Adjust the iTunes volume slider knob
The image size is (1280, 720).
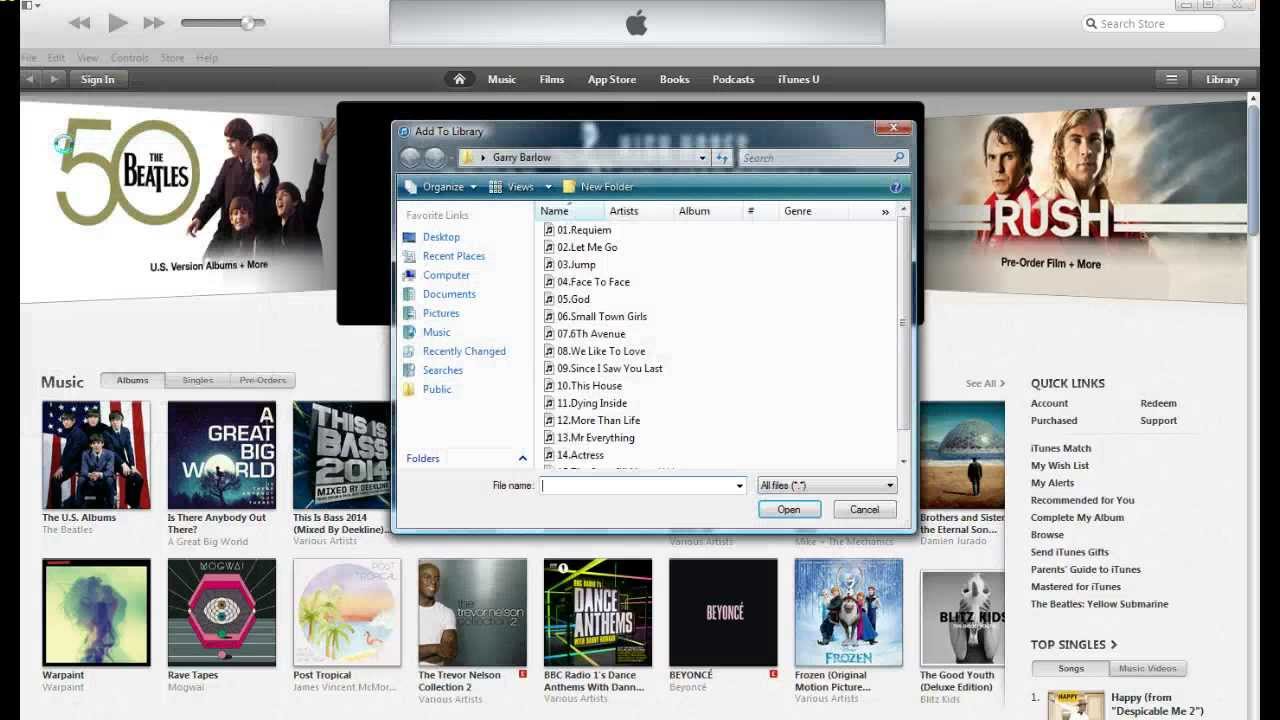pyautogui.click(x=247, y=22)
